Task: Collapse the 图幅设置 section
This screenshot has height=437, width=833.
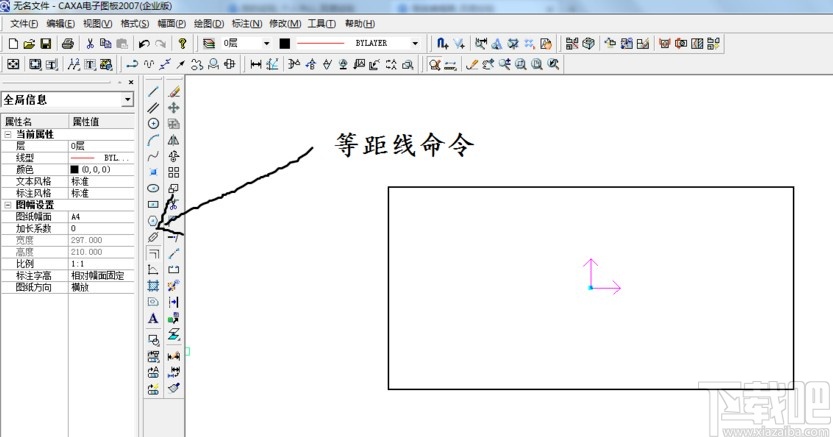Action: point(7,204)
